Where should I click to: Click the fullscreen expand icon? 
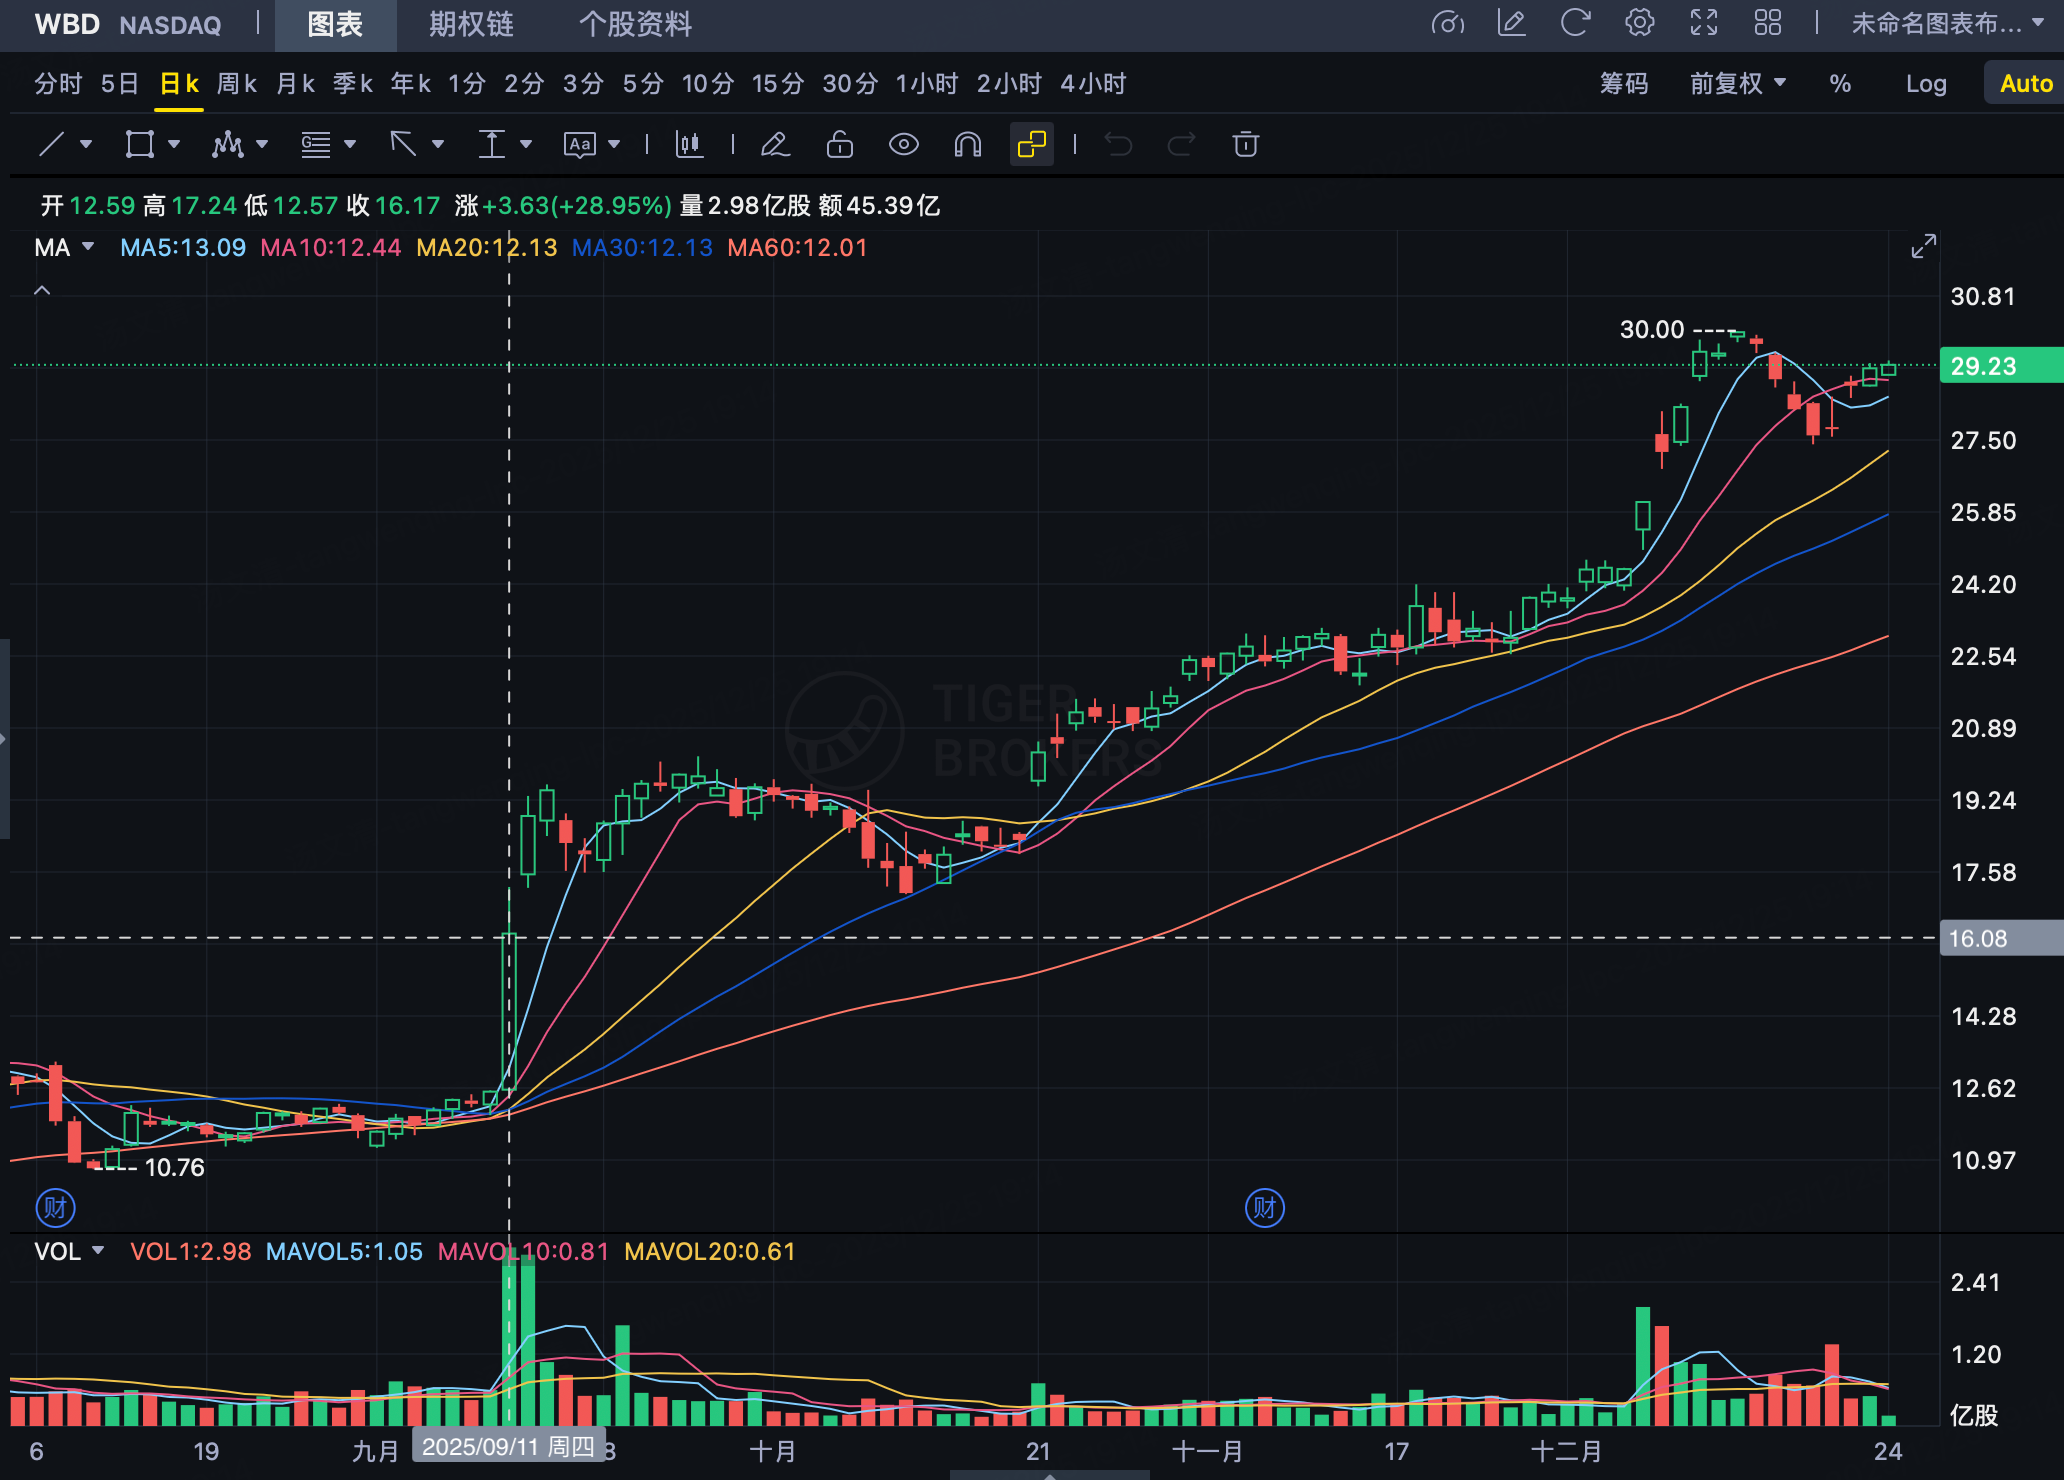(1703, 23)
